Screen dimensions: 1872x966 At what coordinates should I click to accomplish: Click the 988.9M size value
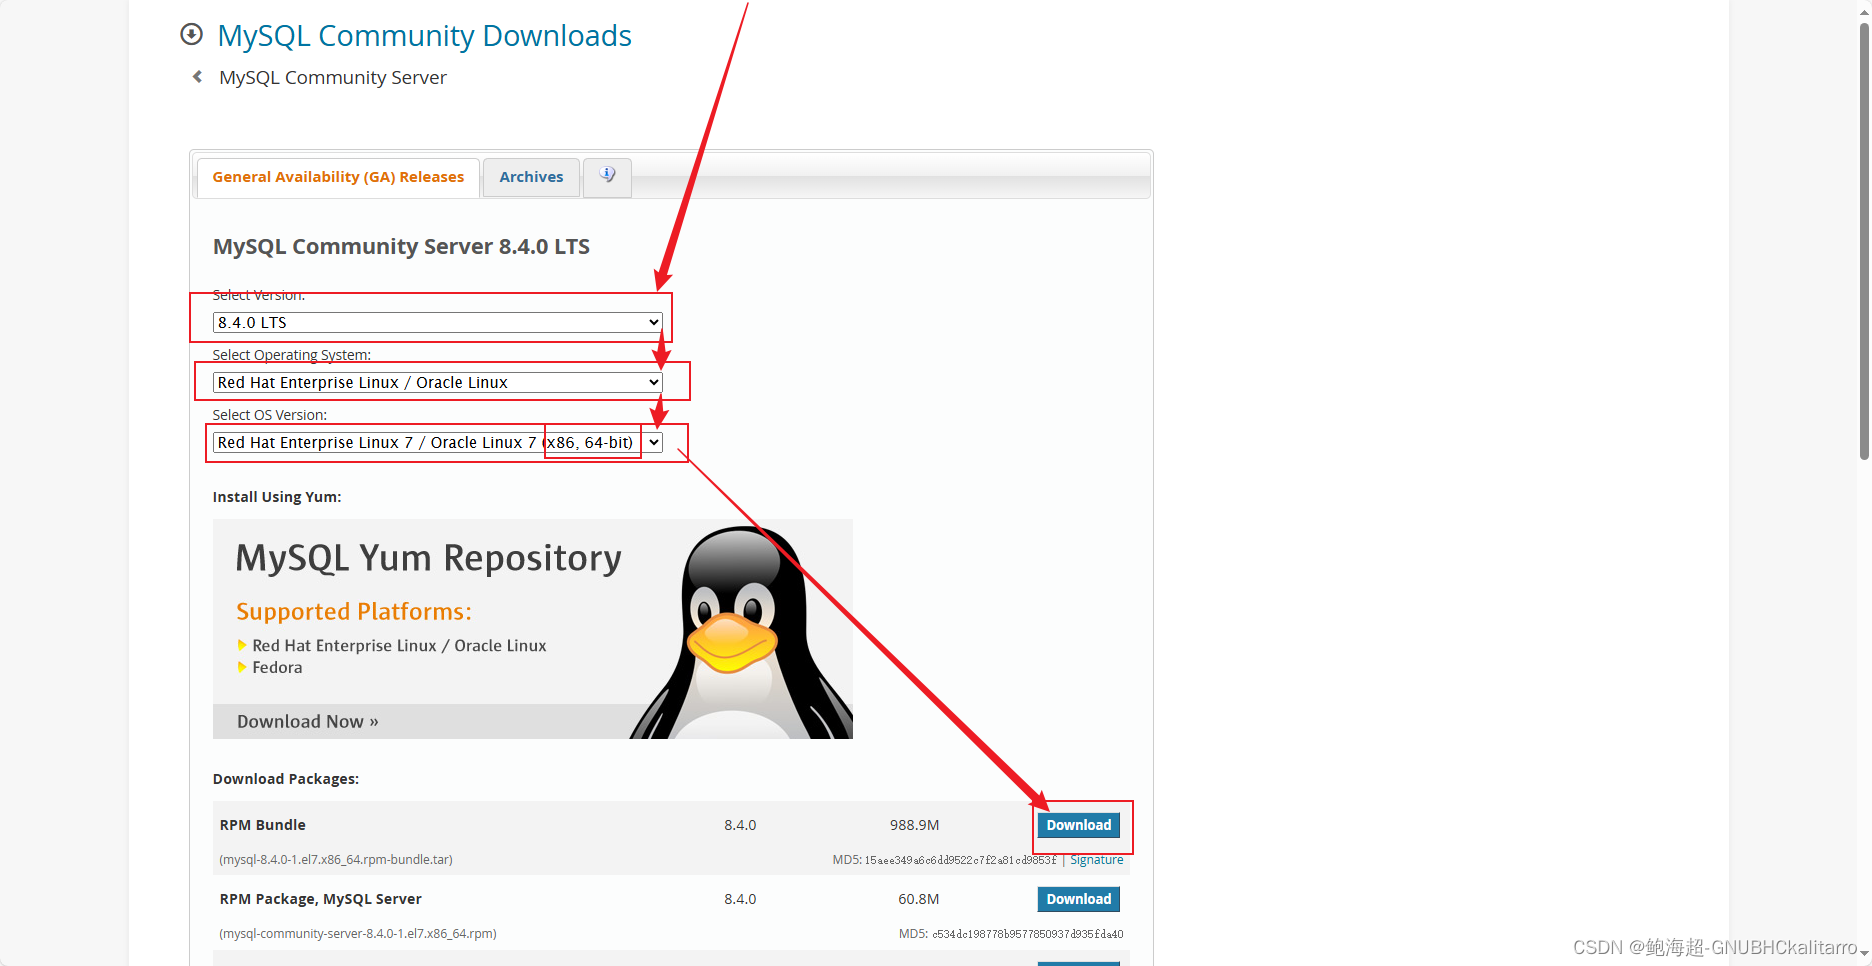[x=915, y=825]
